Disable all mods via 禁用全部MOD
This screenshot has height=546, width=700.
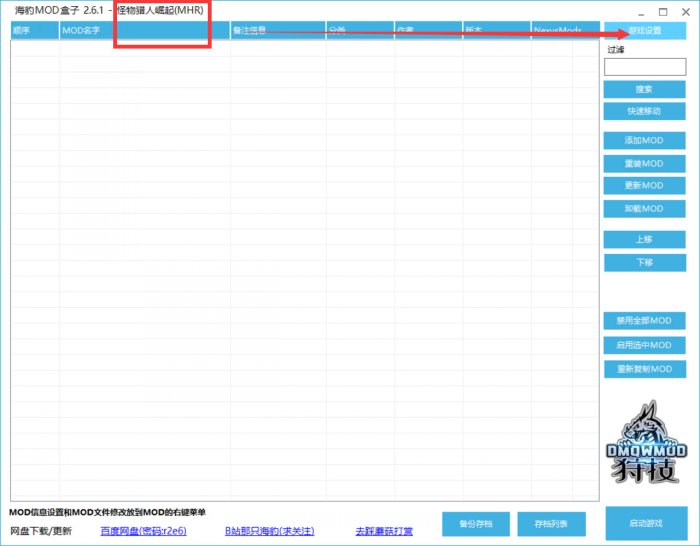(644, 321)
